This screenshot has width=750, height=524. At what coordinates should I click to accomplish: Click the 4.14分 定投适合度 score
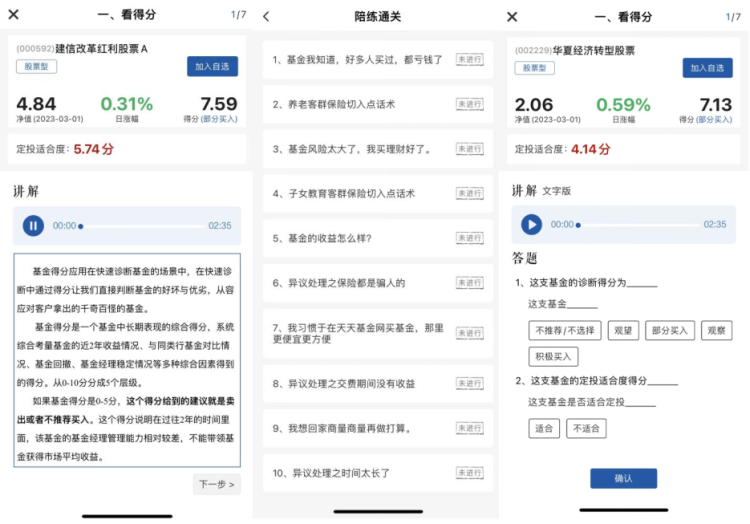coord(591,149)
